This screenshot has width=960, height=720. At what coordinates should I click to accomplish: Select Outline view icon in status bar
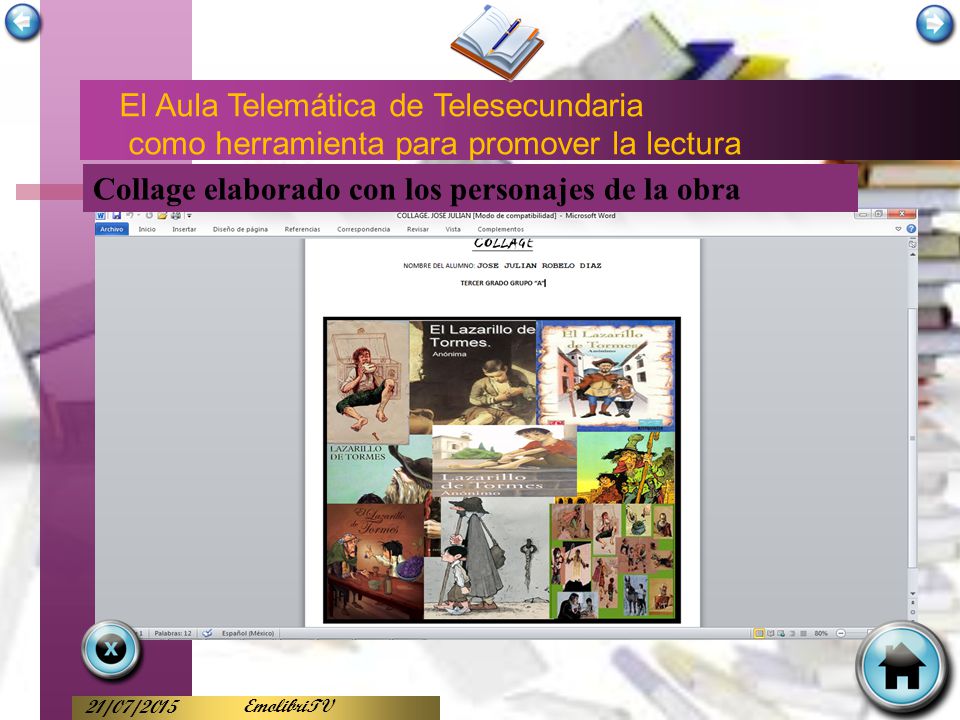tap(792, 633)
